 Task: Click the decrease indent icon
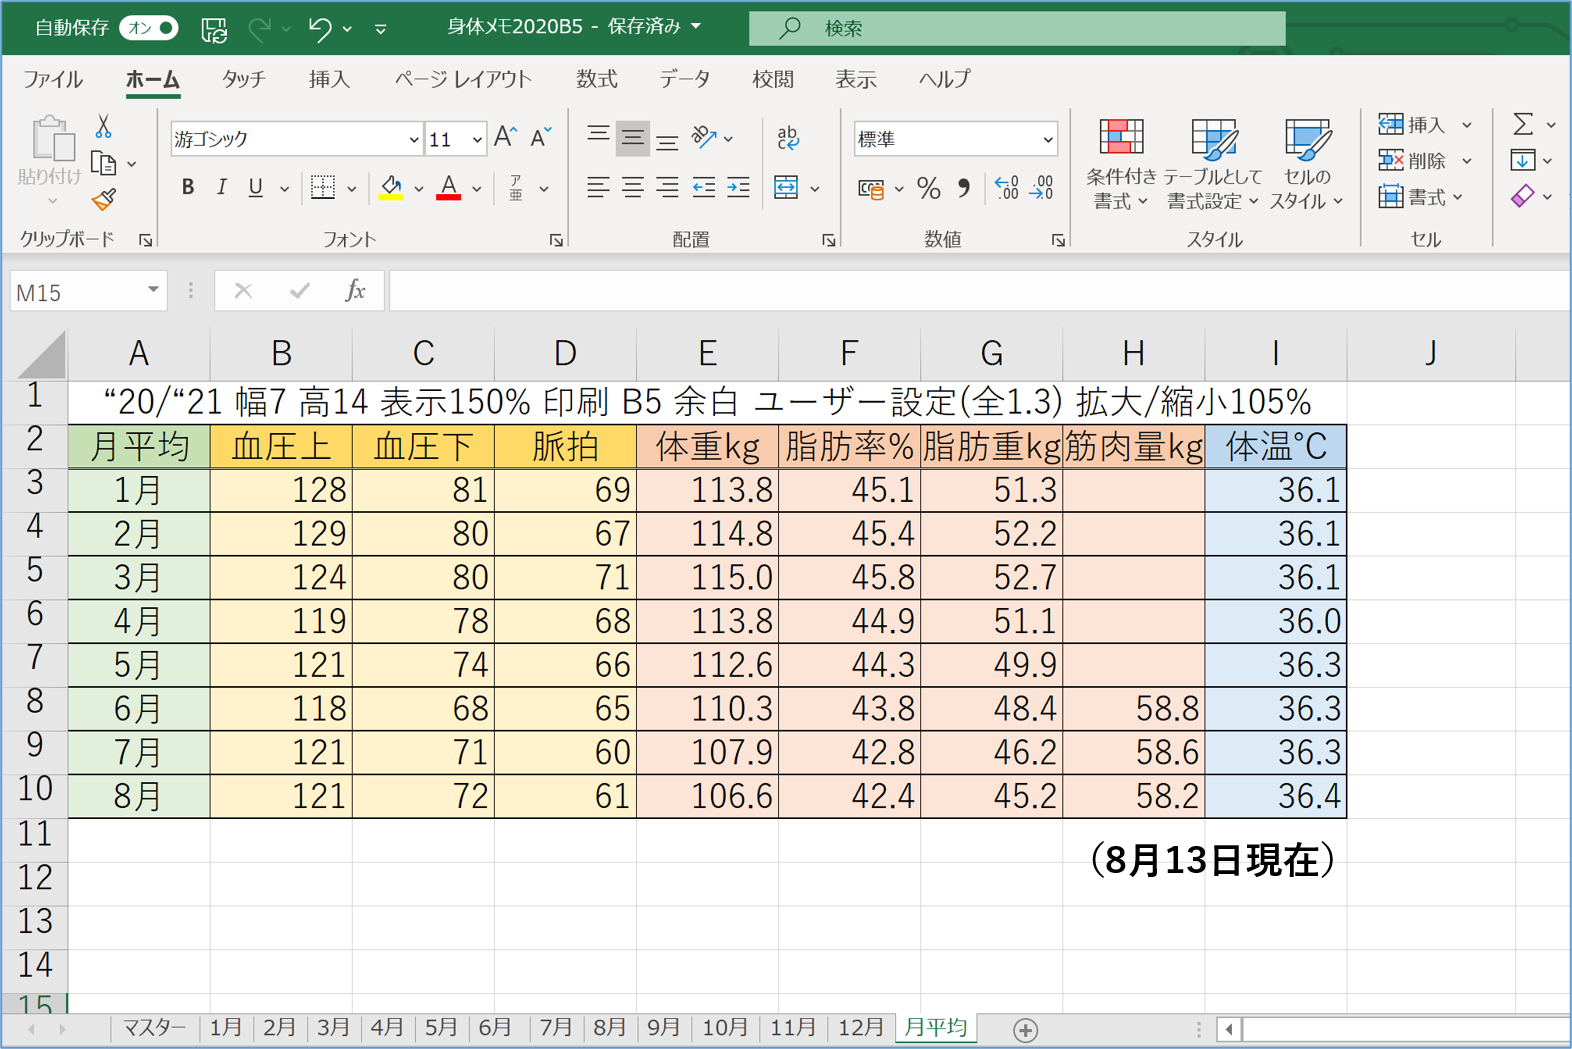[x=704, y=187]
